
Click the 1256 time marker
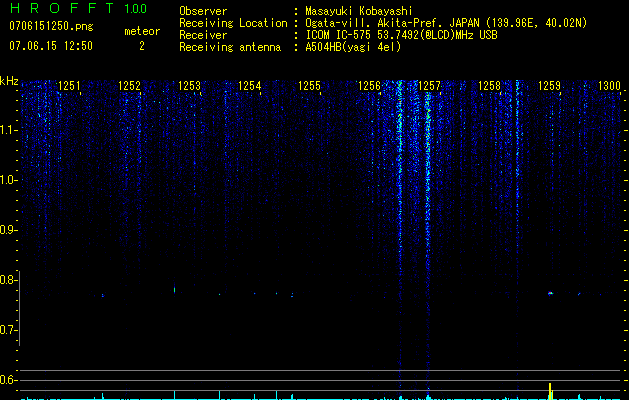pyautogui.click(x=369, y=86)
